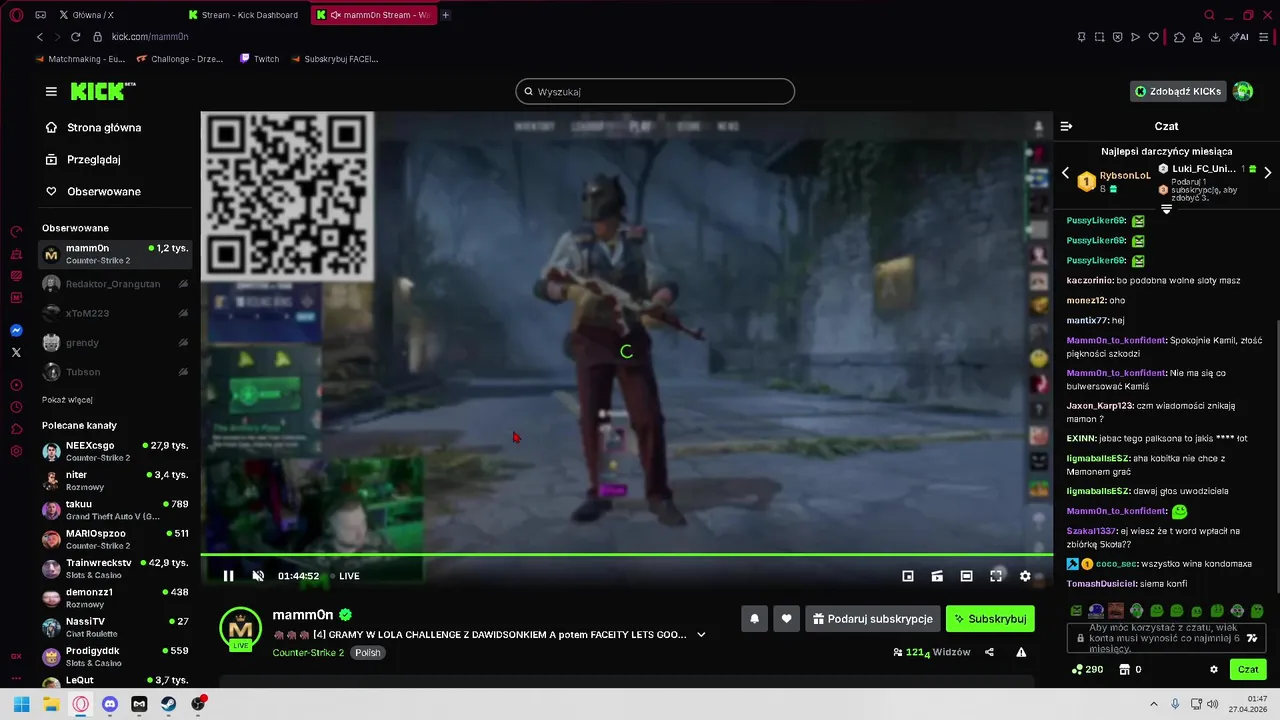Show more followed channels 'Pokaż więcej'
The image size is (1280, 720).
pos(67,400)
